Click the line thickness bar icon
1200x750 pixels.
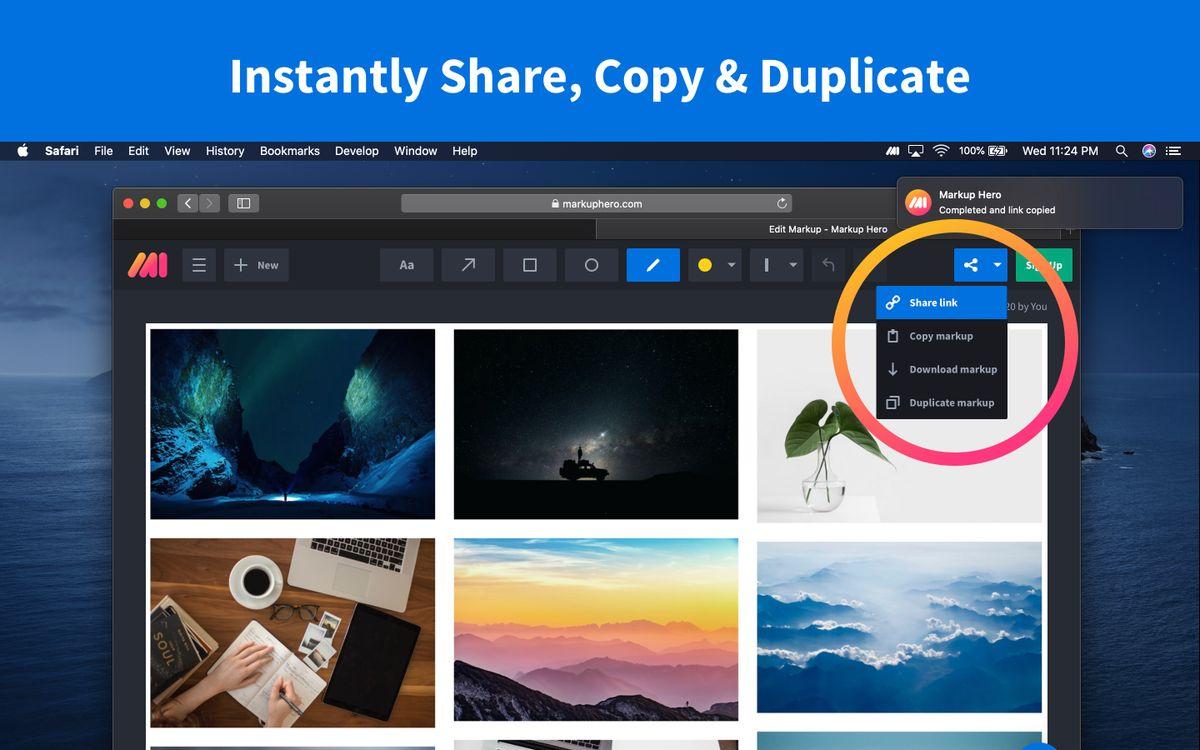pos(767,265)
